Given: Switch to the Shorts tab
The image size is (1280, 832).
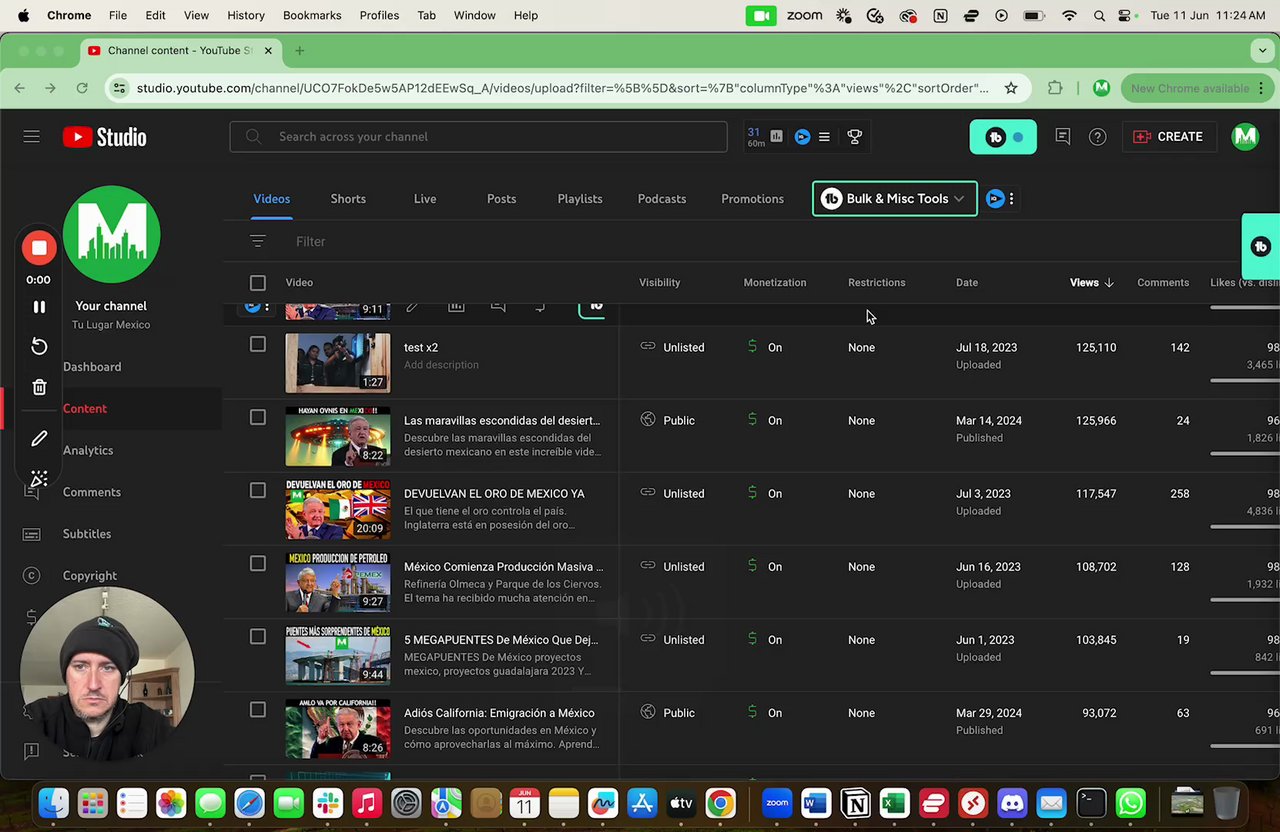Looking at the screenshot, I should (x=348, y=199).
